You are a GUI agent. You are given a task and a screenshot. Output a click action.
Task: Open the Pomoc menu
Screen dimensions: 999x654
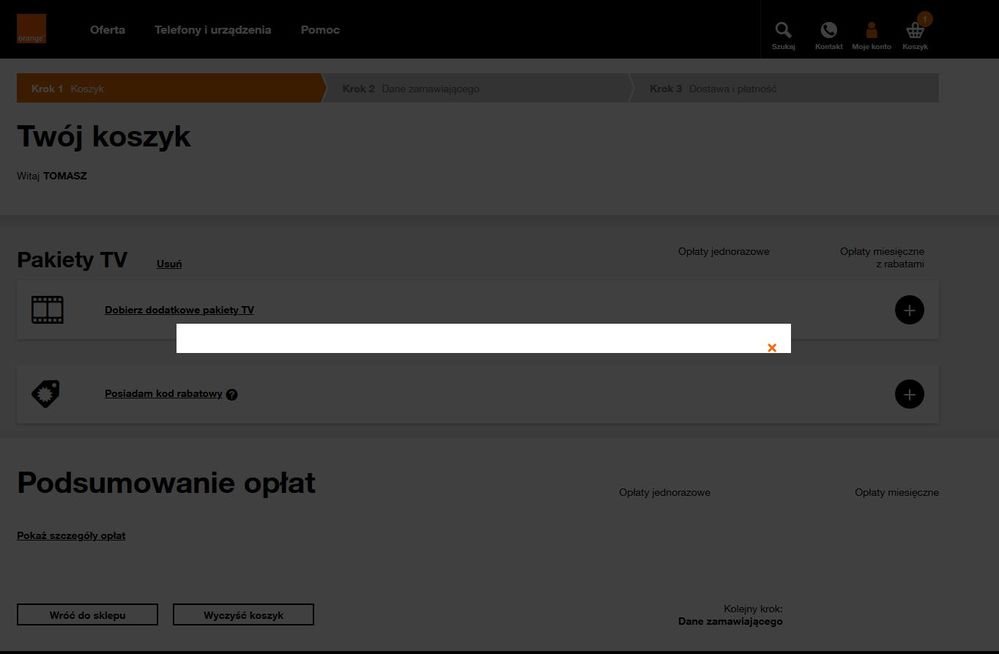tap(320, 30)
